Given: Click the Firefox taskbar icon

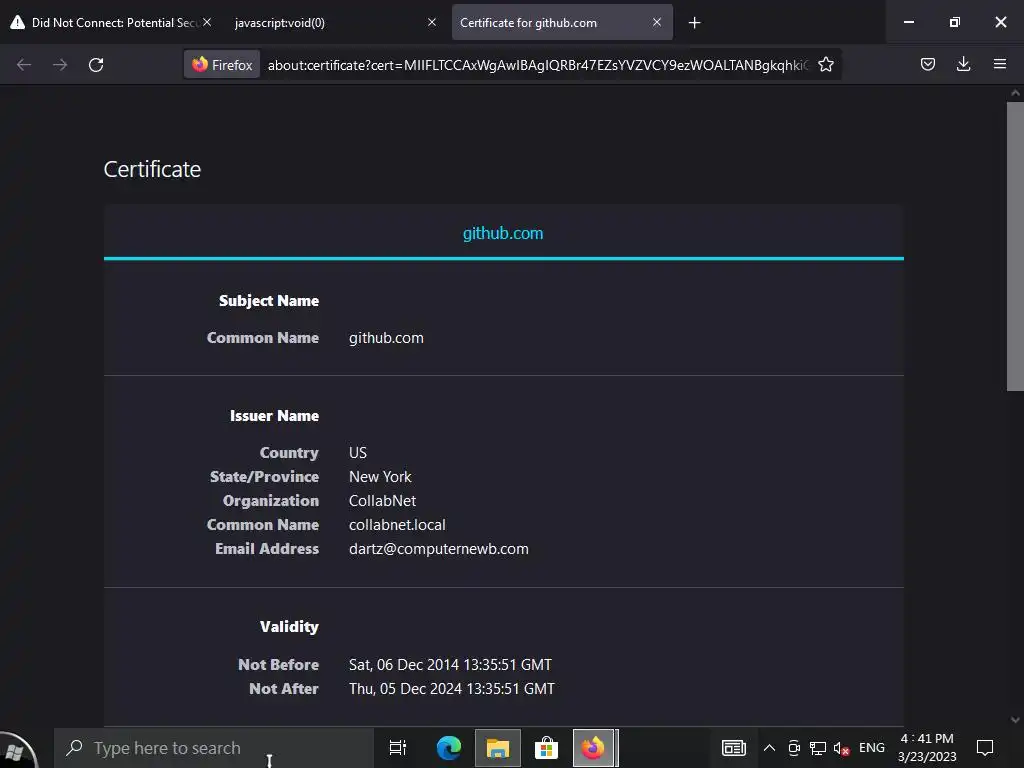Looking at the screenshot, I should click(594, 748).
